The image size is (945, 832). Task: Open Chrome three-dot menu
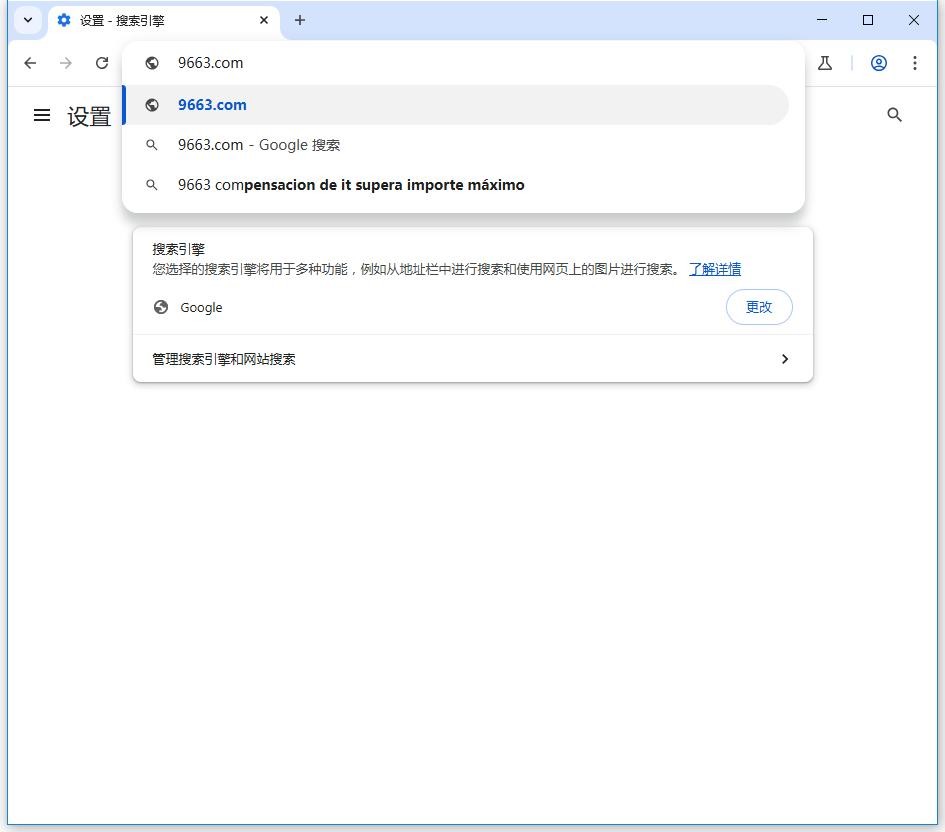coord(914,63)
